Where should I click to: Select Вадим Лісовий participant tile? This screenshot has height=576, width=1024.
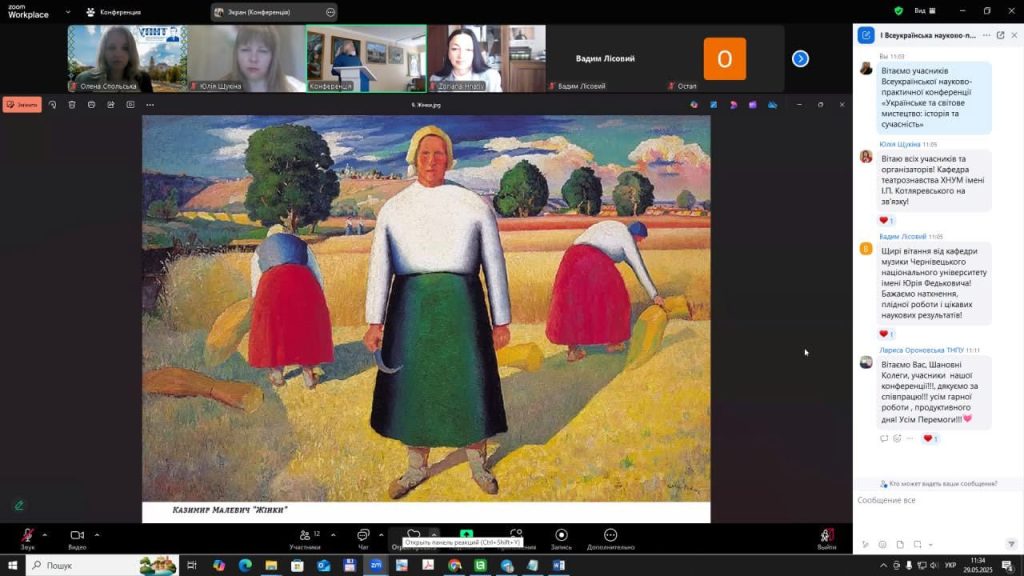click(605, 58)
